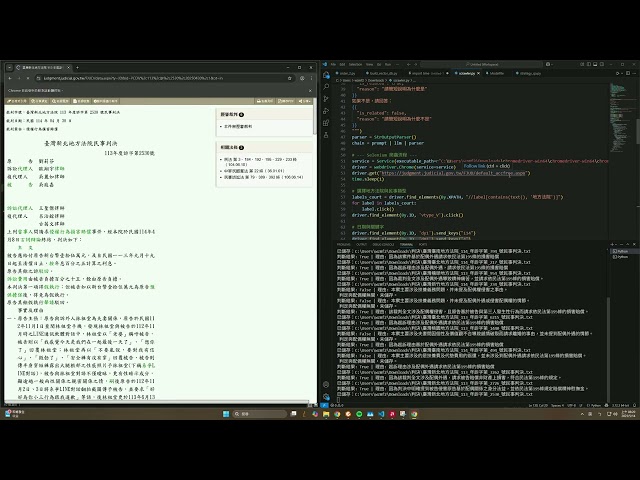Click the first button in judgment page toolbar
This screenshot has width=640, height=480.
(x=17, y=101)
